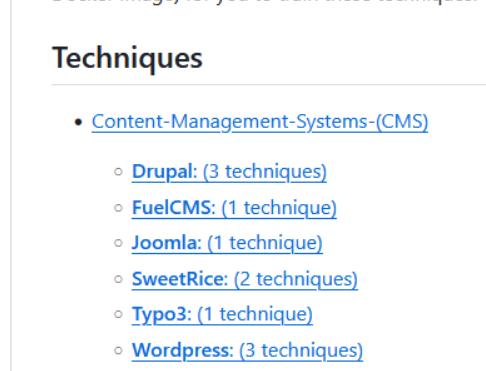This screenshot has width=486, height=371.
Task: Select the Typo3 (1 technique) link
Action: click(222, 314)
